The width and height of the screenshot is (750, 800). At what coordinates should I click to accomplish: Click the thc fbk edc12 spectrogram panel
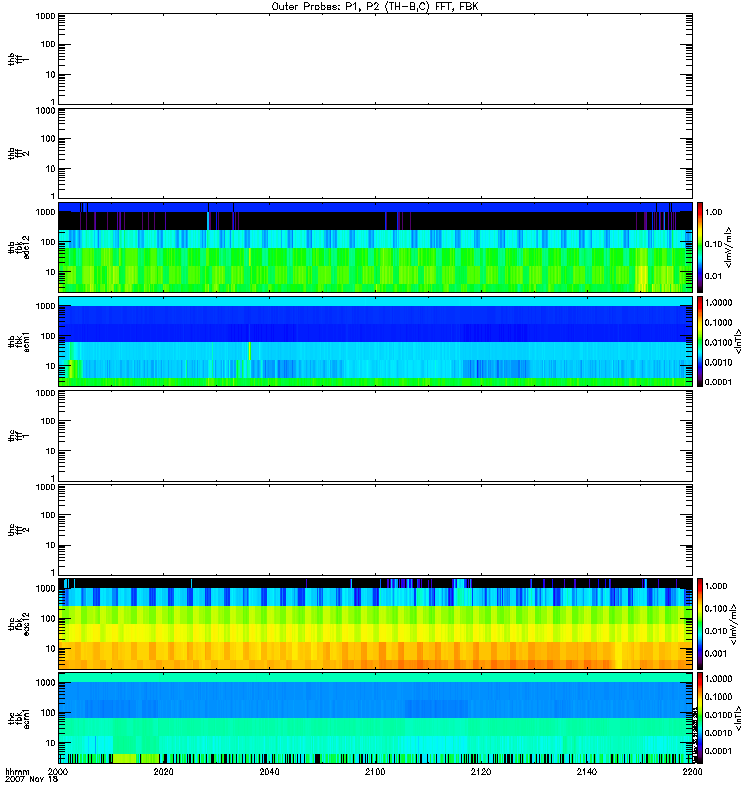point(375,623)
